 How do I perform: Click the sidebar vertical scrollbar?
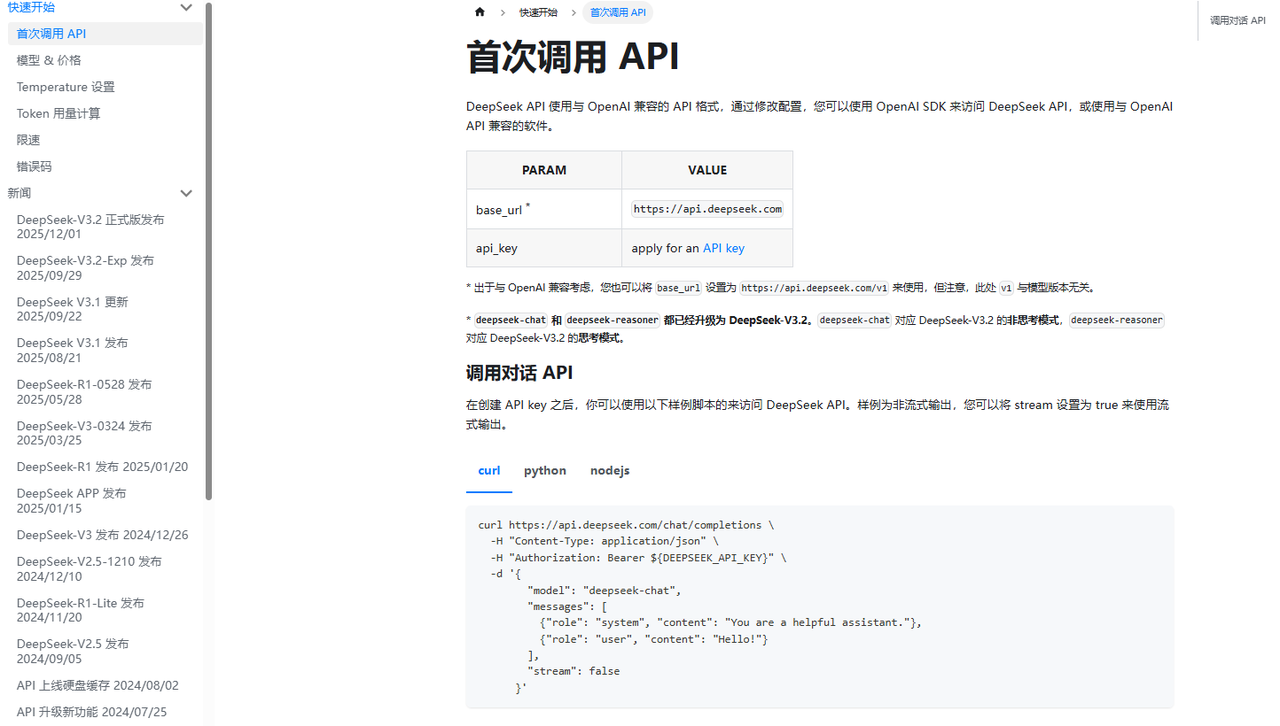tap(208, 250)
